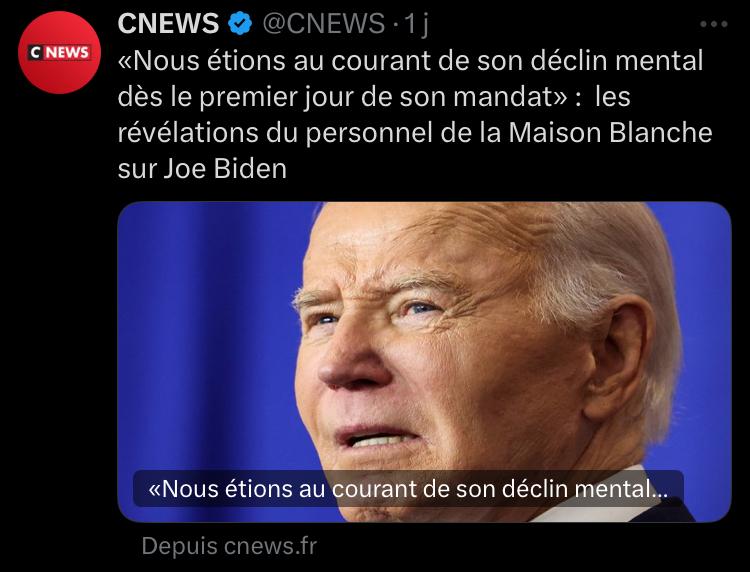
Task: Follow the Depuis cnews.fr source link
Action: 229,546
